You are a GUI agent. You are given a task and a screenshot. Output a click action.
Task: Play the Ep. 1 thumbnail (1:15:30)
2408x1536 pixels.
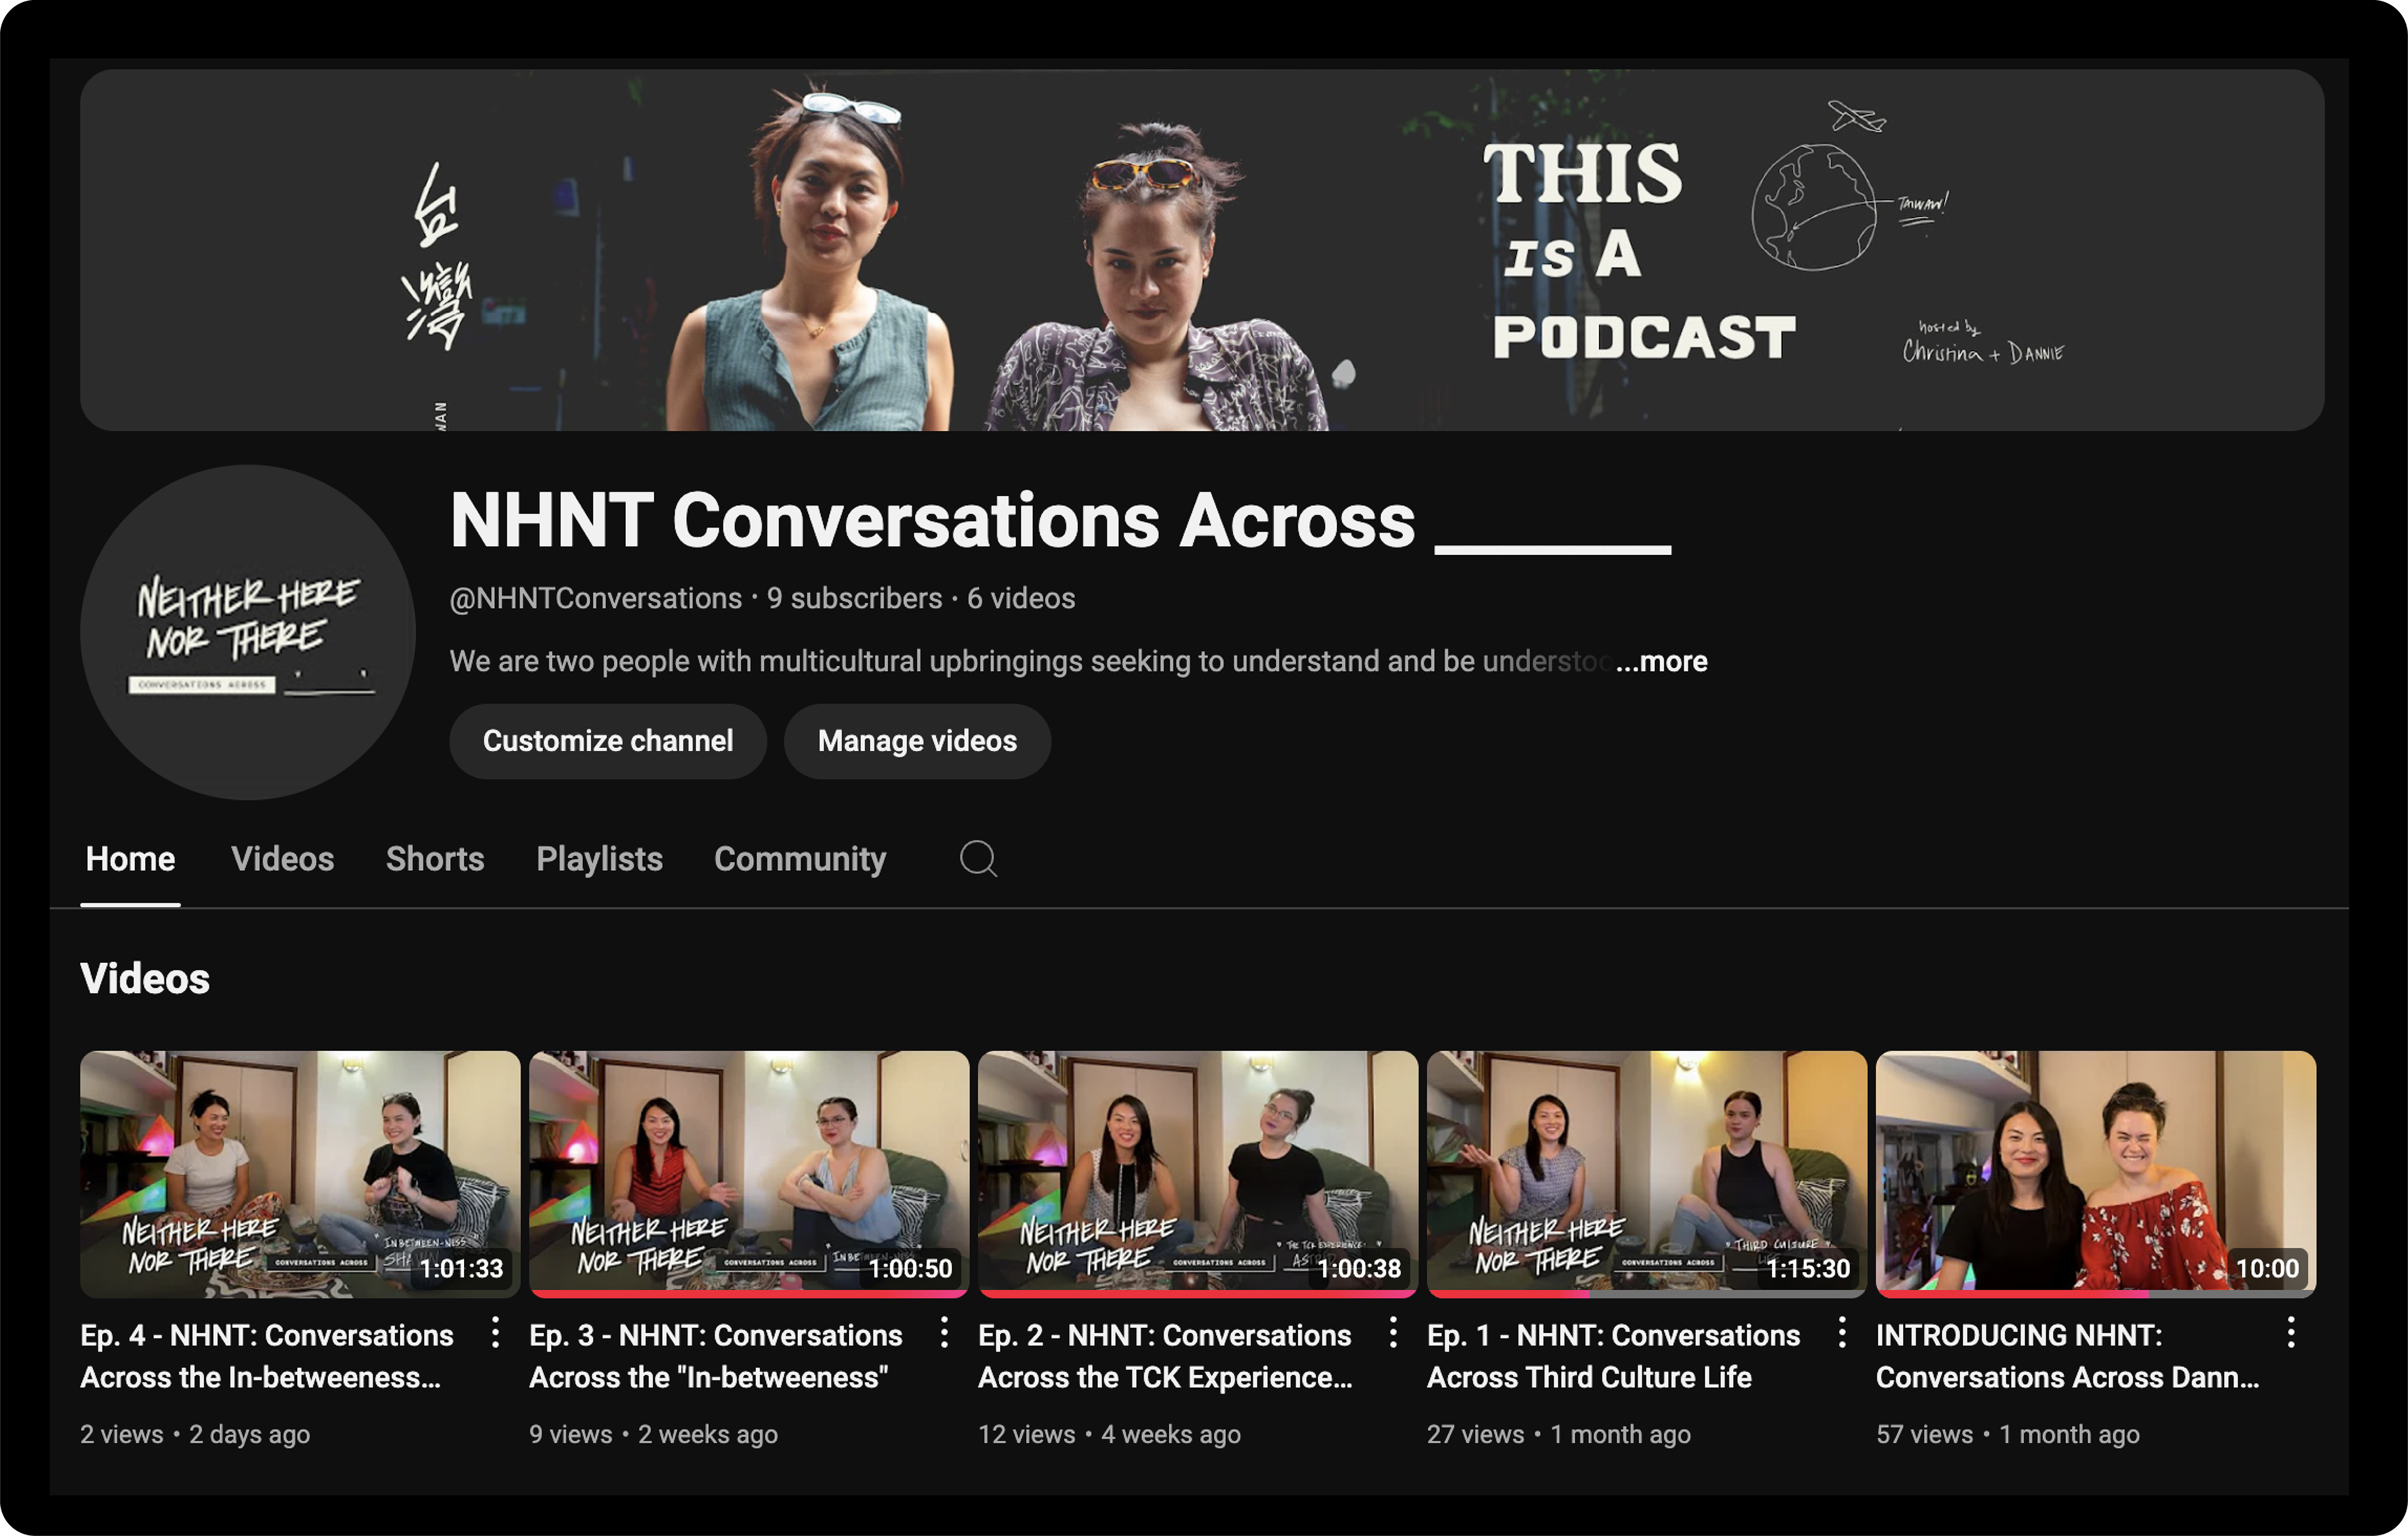(x=1647, y=1174)
